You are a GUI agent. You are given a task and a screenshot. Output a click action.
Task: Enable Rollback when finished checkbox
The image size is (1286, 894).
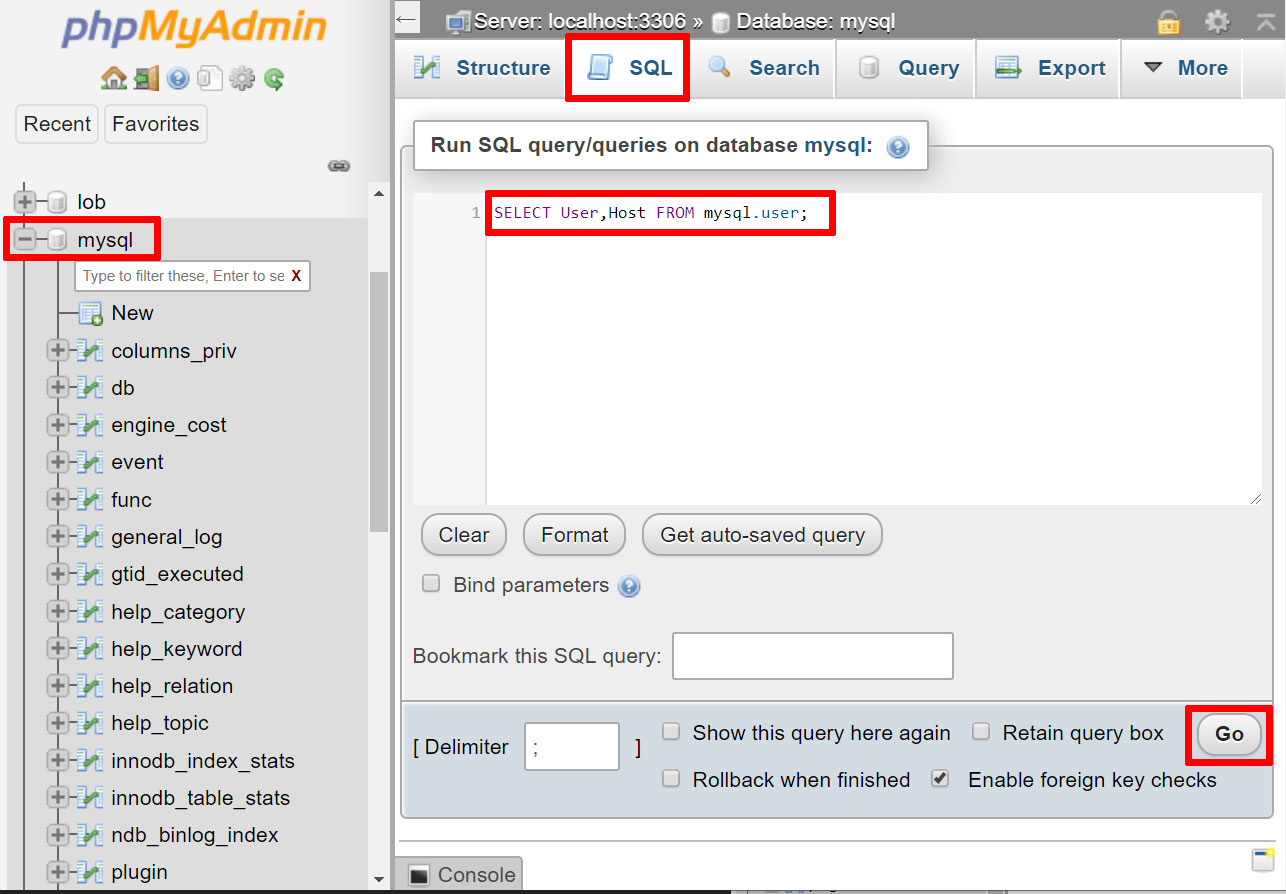coord(671,778)
